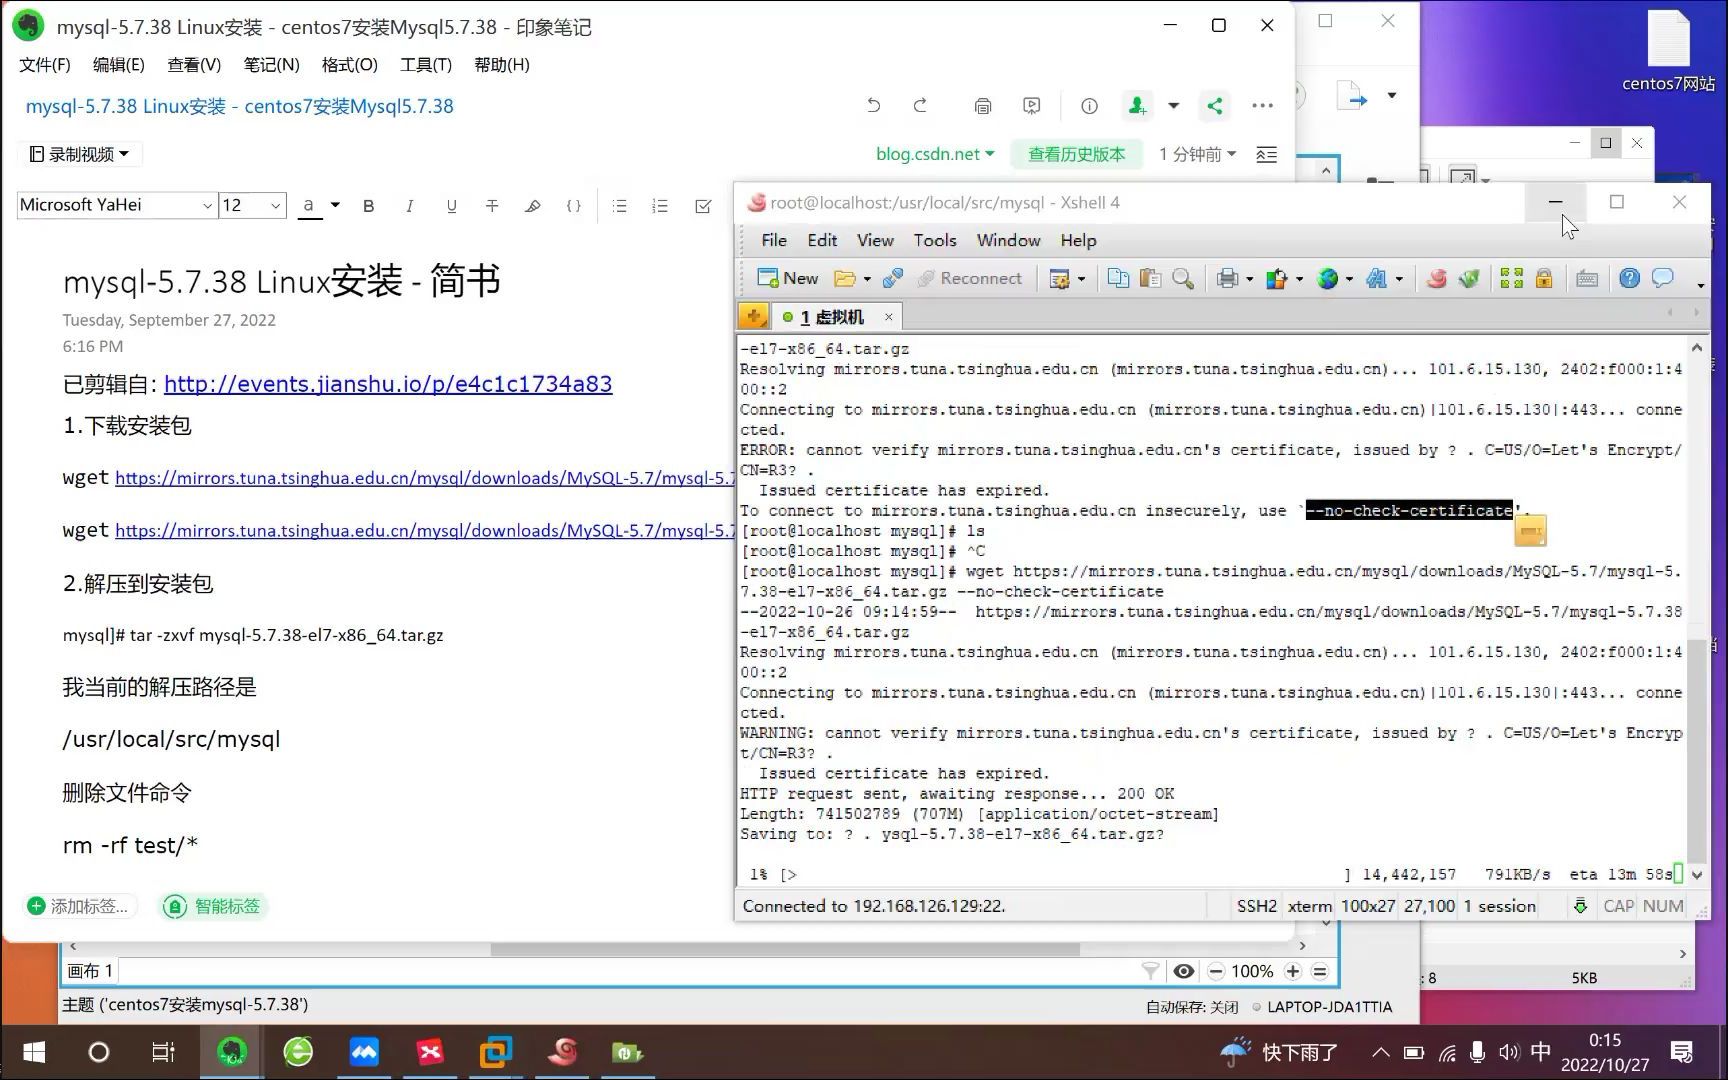
Task: Paste clipboard contents in Xshell
Action: 1149,278
